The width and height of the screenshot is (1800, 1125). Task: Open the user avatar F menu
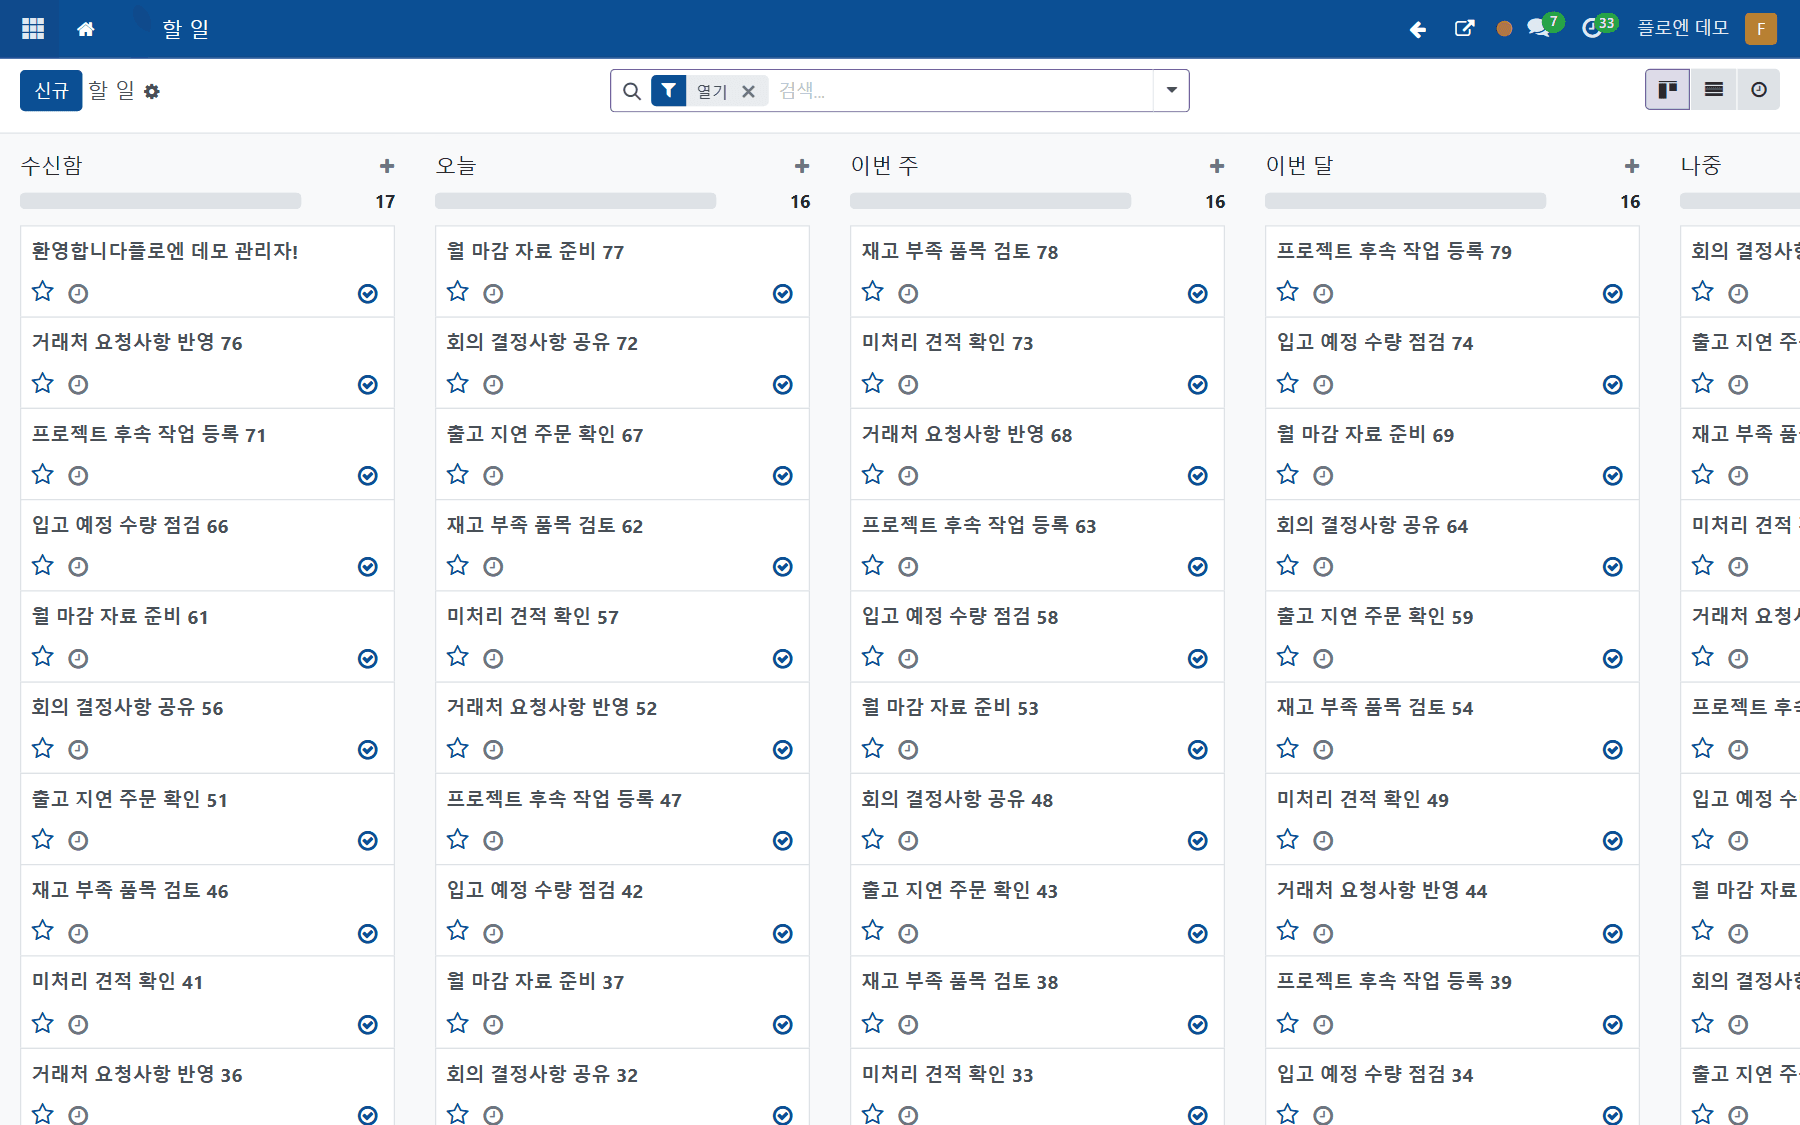(1761, 29)
